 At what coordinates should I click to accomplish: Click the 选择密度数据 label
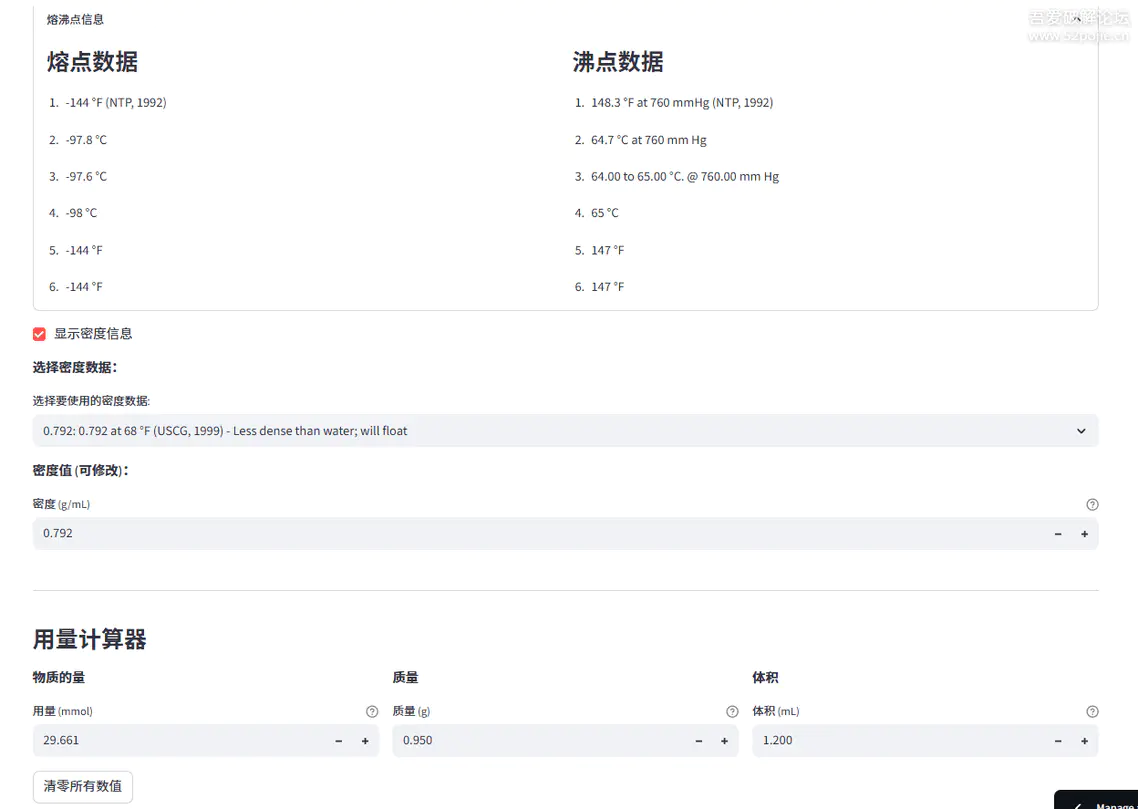click(75, 367)
